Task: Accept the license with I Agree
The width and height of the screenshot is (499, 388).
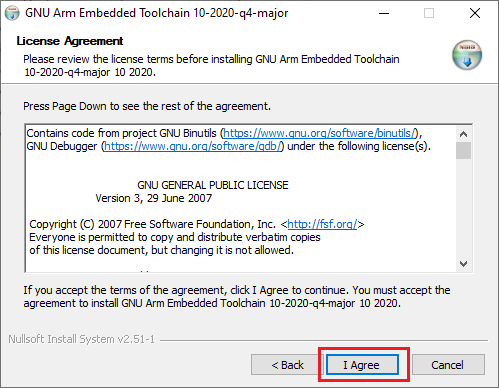Action: tap(362, 365)
